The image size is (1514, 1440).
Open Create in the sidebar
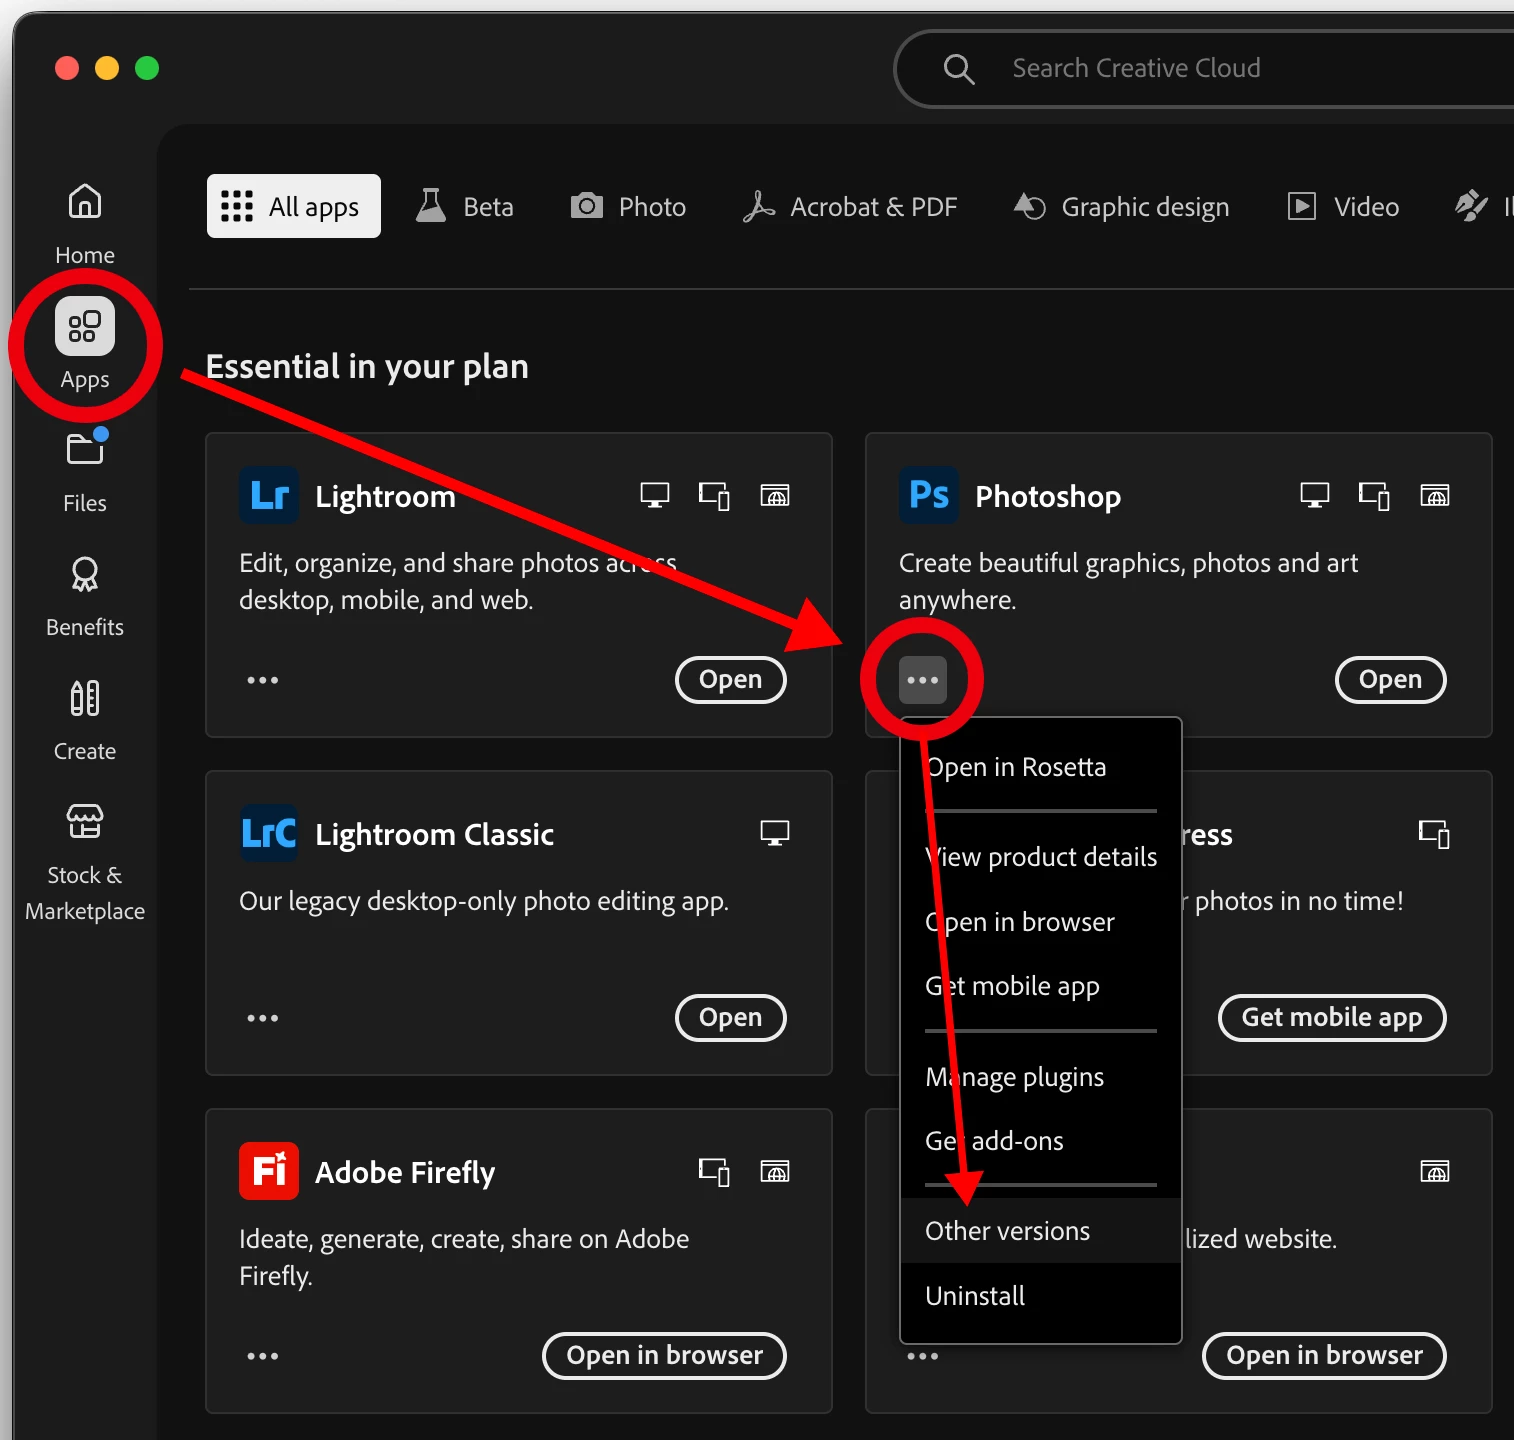coord(85,720)
